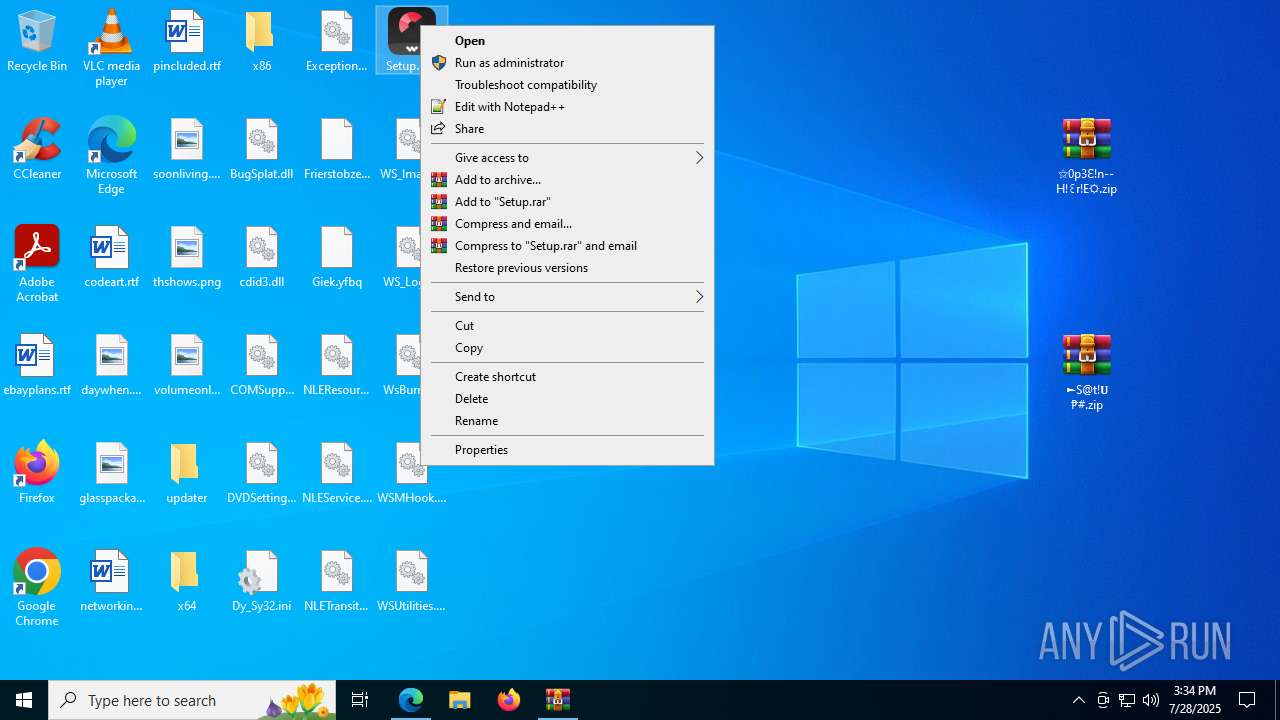This screenshot has height=720, width=1280.
Task: Select the CCleaner desktop shortcut
Action: tap(37, 149)
